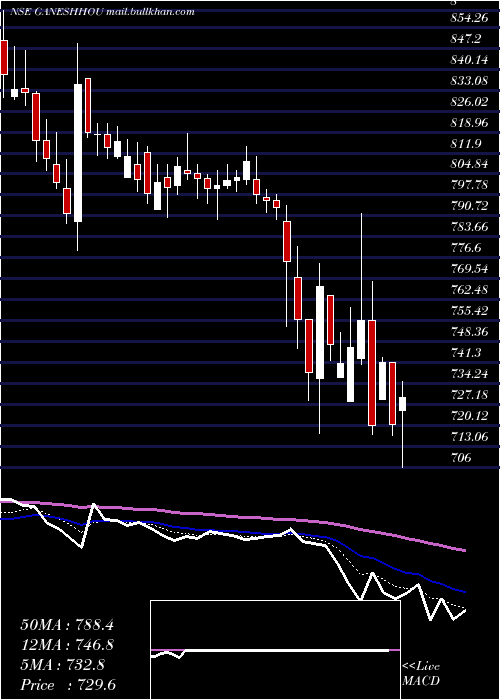Click the NSE GANESHHOU mail.bullkhan.com title text
This screenshot has width=500, height=700.
[x=101, y=12]
